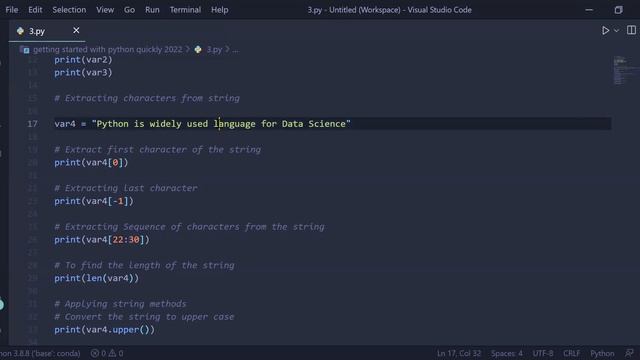Close the 3.py tab
The image size is (640, 360).
click(x=76, y=31)
